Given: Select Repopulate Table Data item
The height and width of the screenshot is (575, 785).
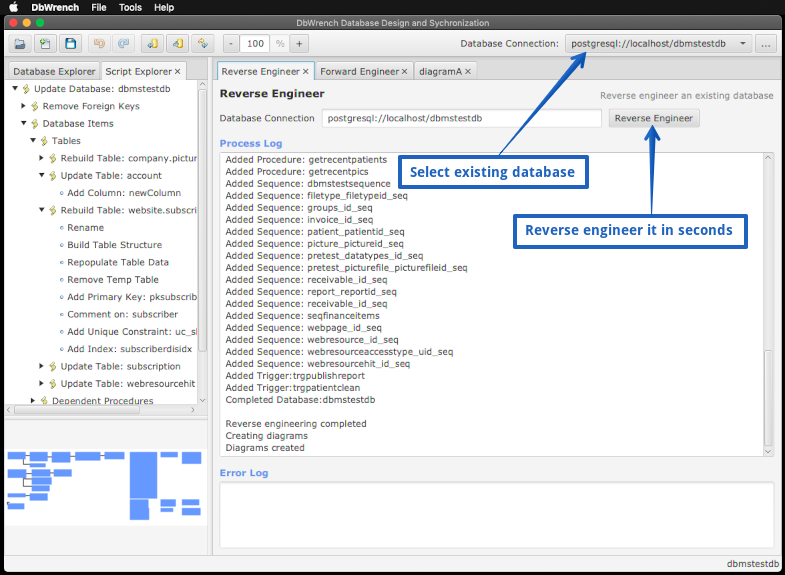Looking at the screenshot, I should 118,262.
